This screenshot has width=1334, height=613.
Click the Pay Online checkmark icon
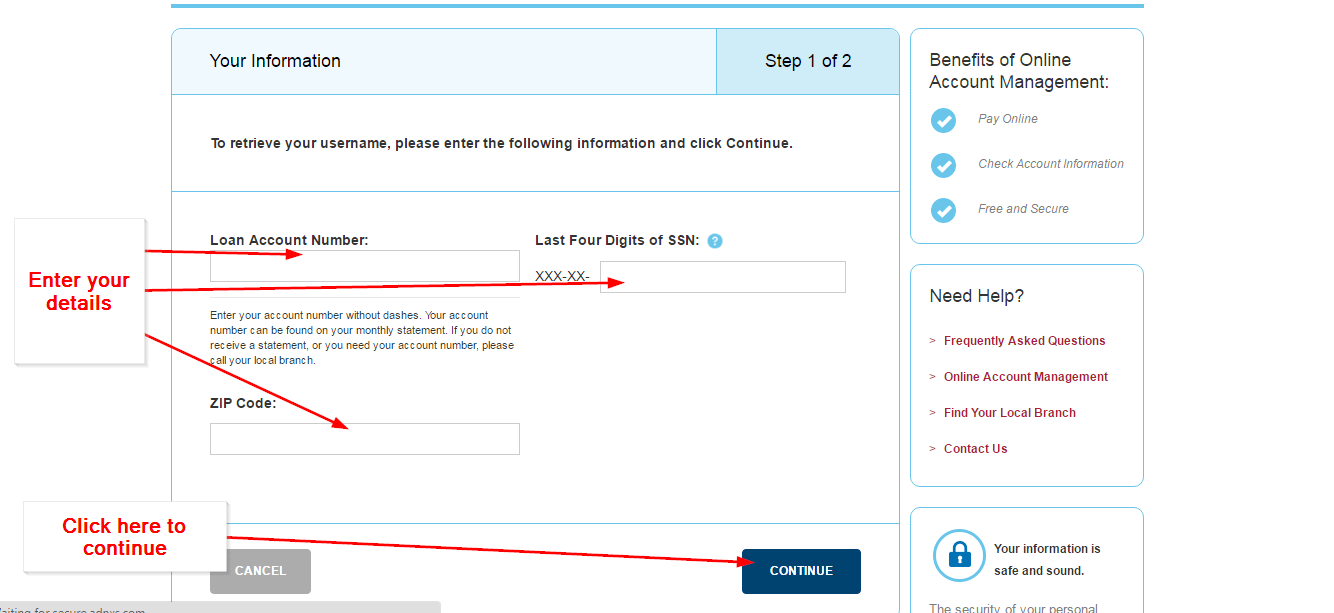(x=943, y=119)
